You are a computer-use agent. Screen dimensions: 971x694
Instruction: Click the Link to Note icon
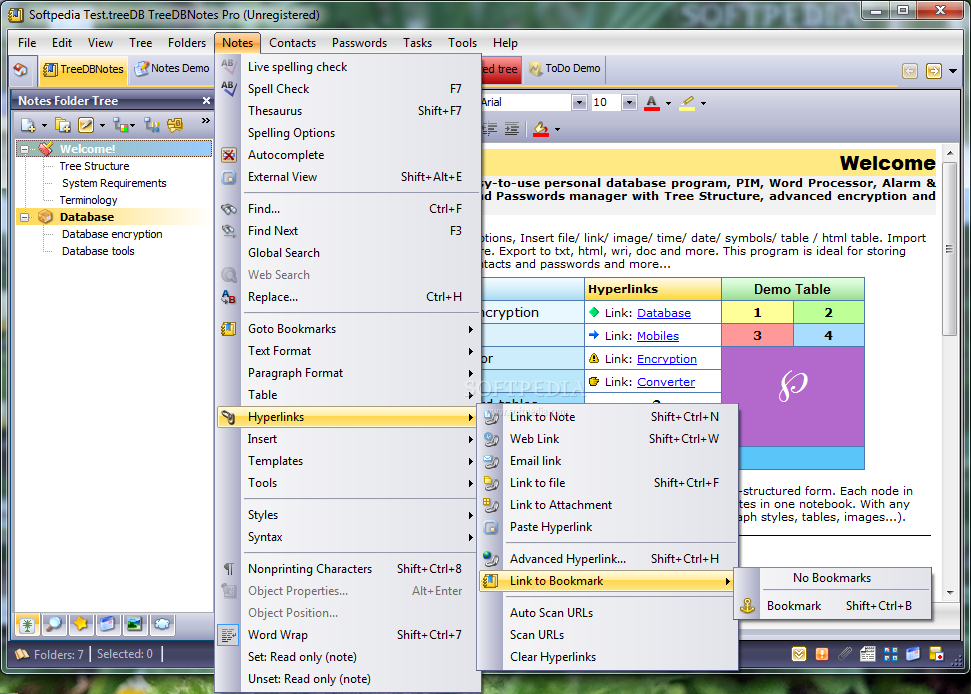491,417
